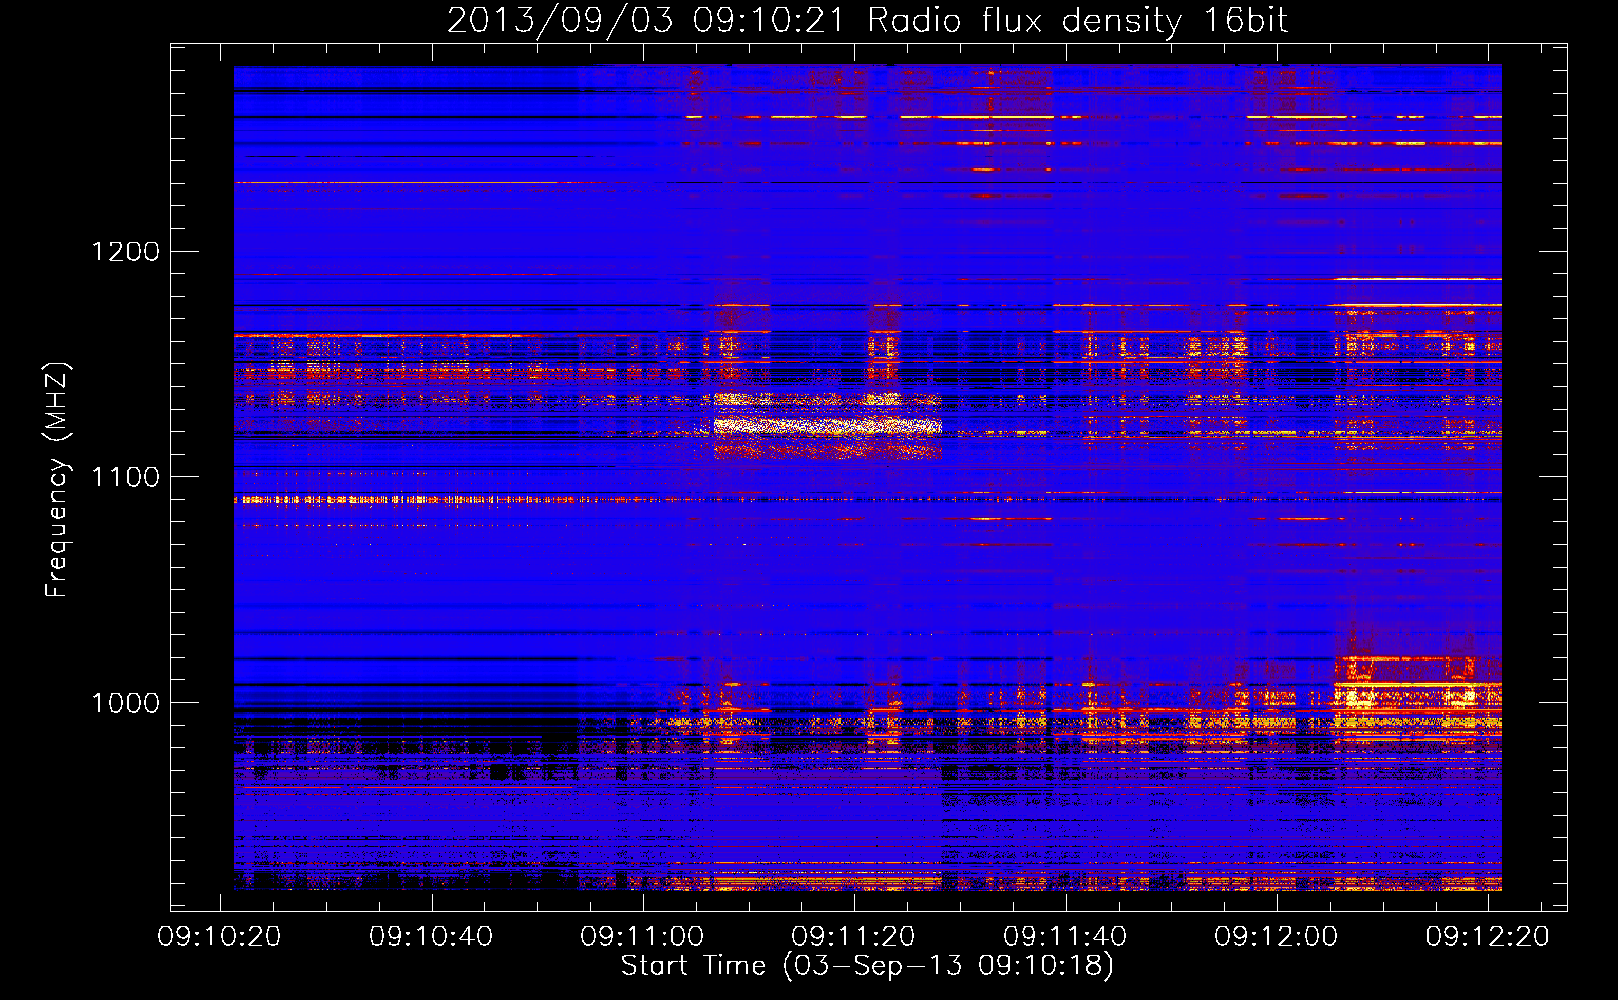Select the 1100 frequency tick label

click(125, 477)
